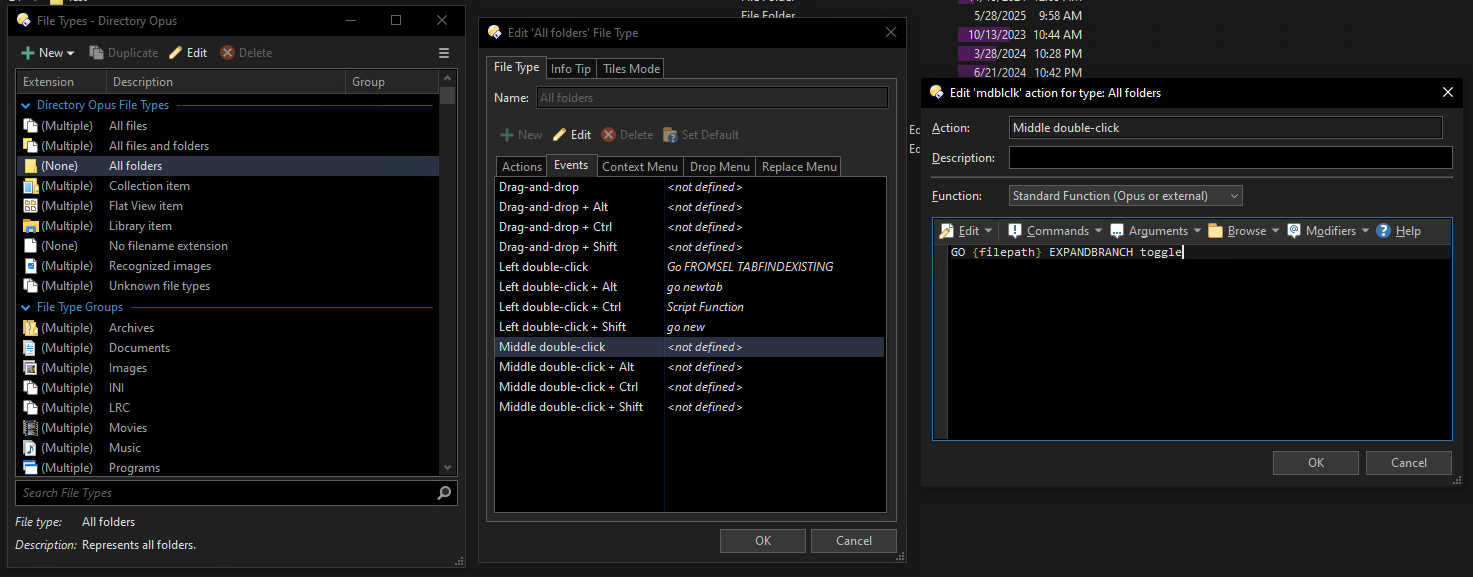Click the Browse folder icon
The width and height of the screenshot is (1473, 577).
pyautogui.click(x=1215, y=231)
